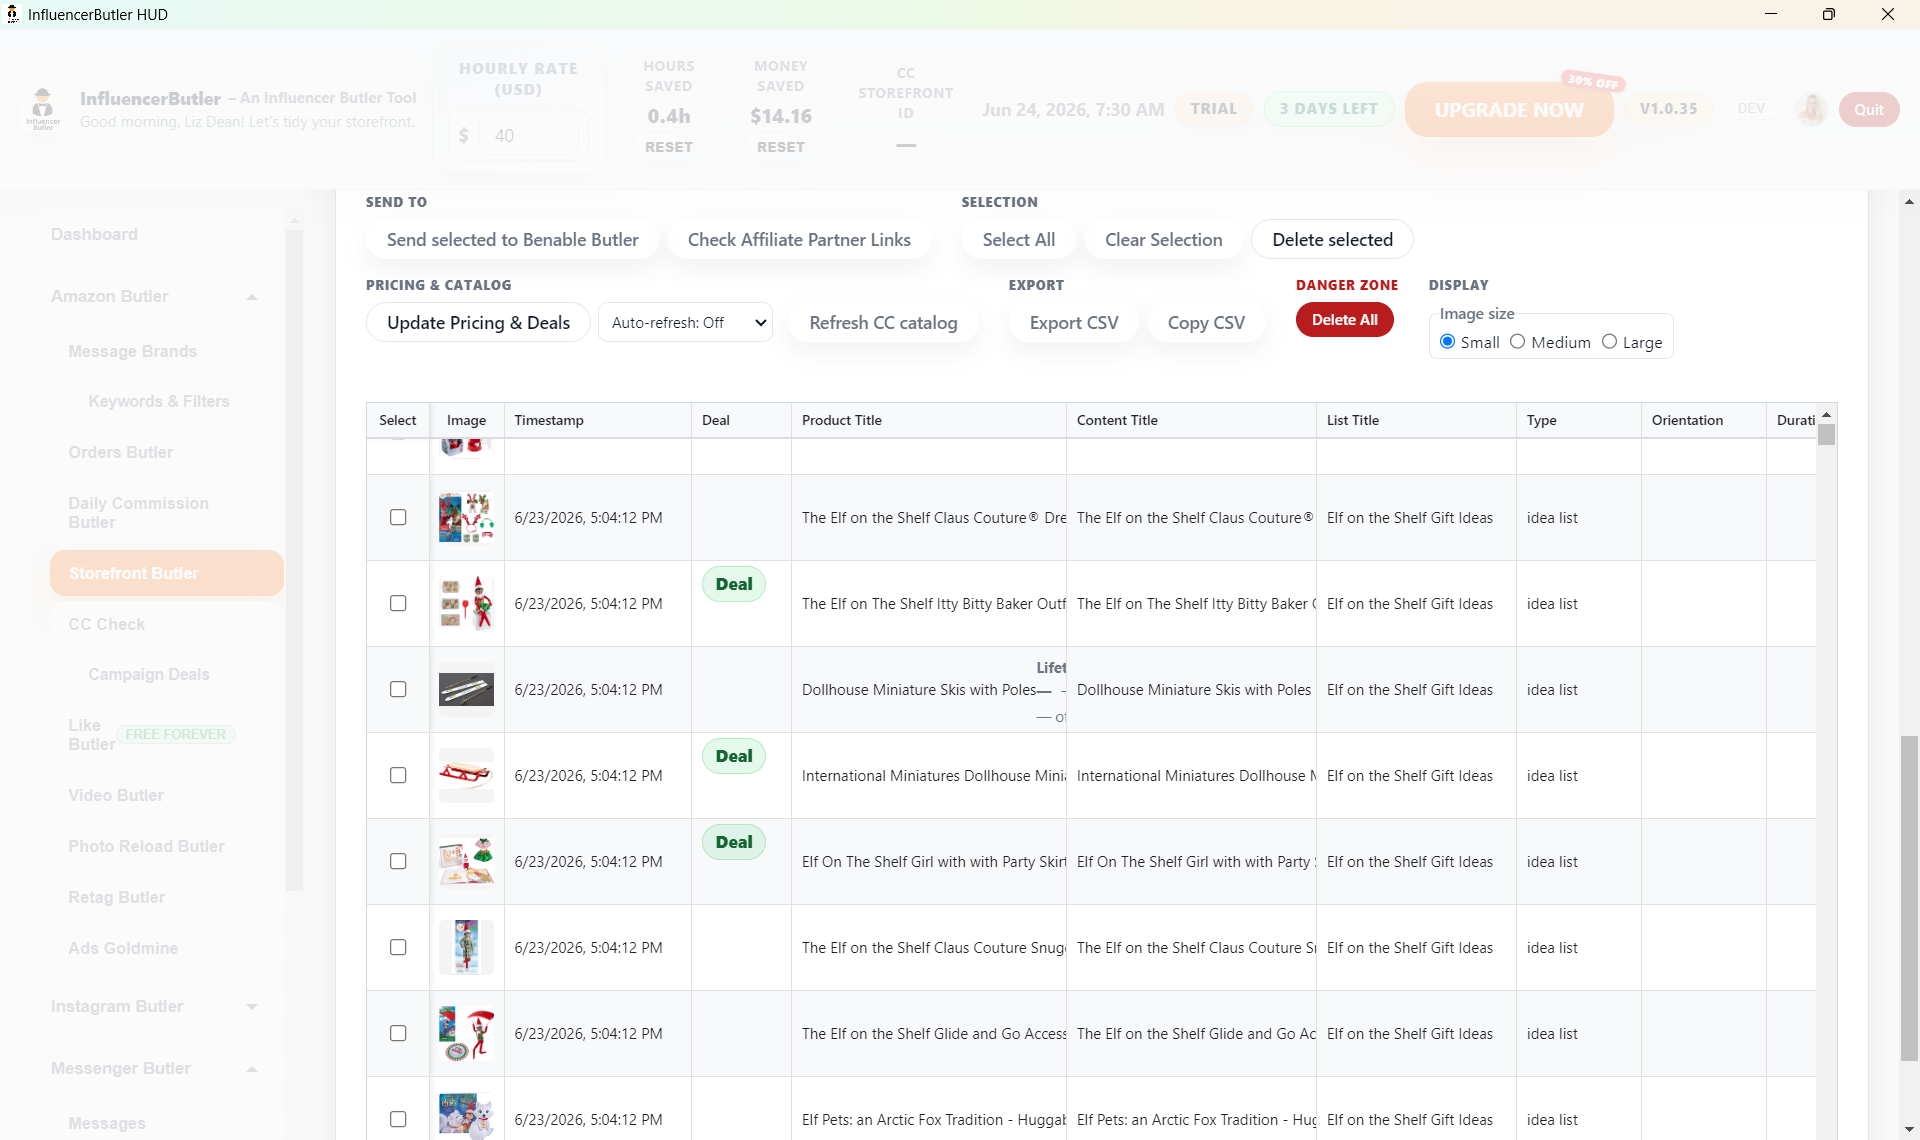
Task: Open the Elf Pets Arctic Fox thumbnail
Action: (466, 1117)
